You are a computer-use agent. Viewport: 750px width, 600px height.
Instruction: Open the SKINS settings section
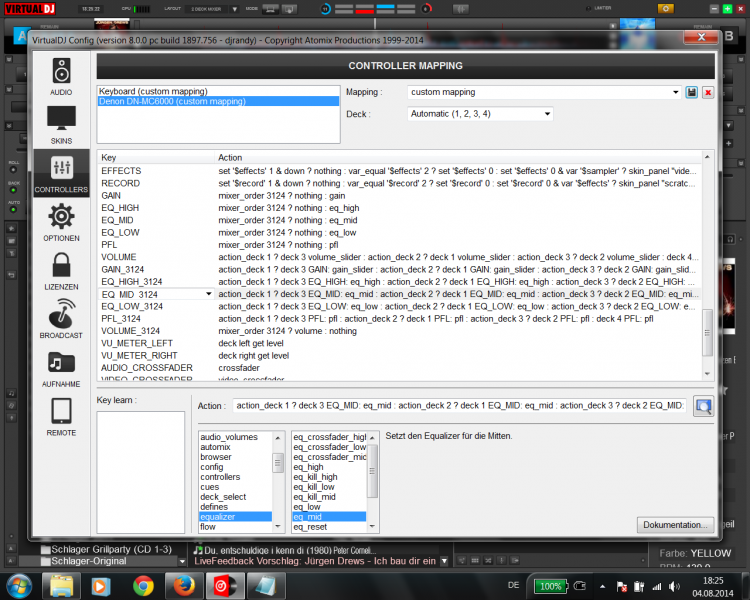coord(61,125)
